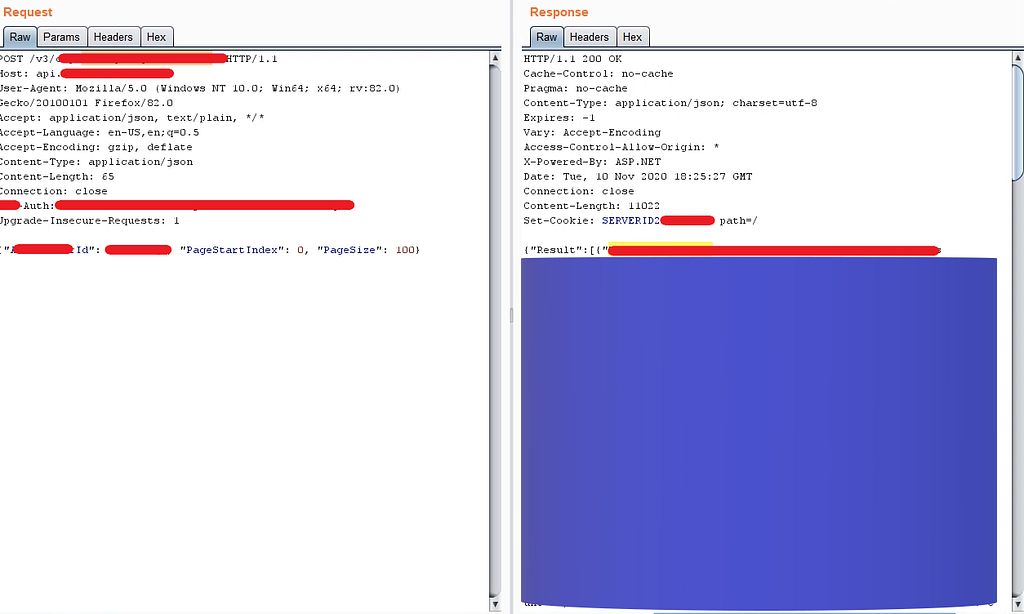Click the response 'Connection: close' line
The width and height of the screenshot is (1024, 614).
579,191
